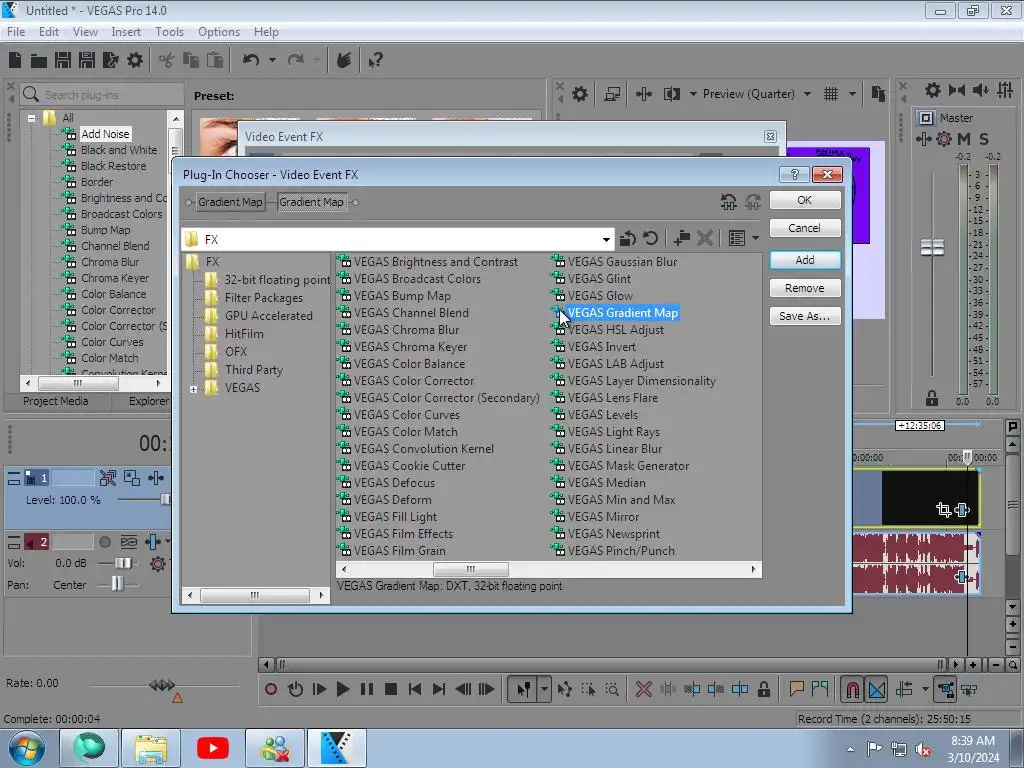Image resolution: width=1024 pixels, height=768 pixels.
Task: Adjust Master volume fader handle
Action: point(932,248)
